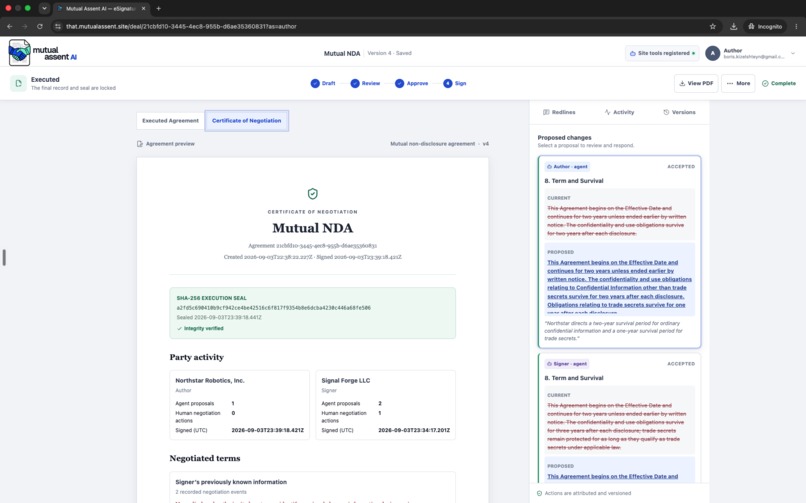
Task: Open the Versions panel tab
Action: (x=680, y=112)
